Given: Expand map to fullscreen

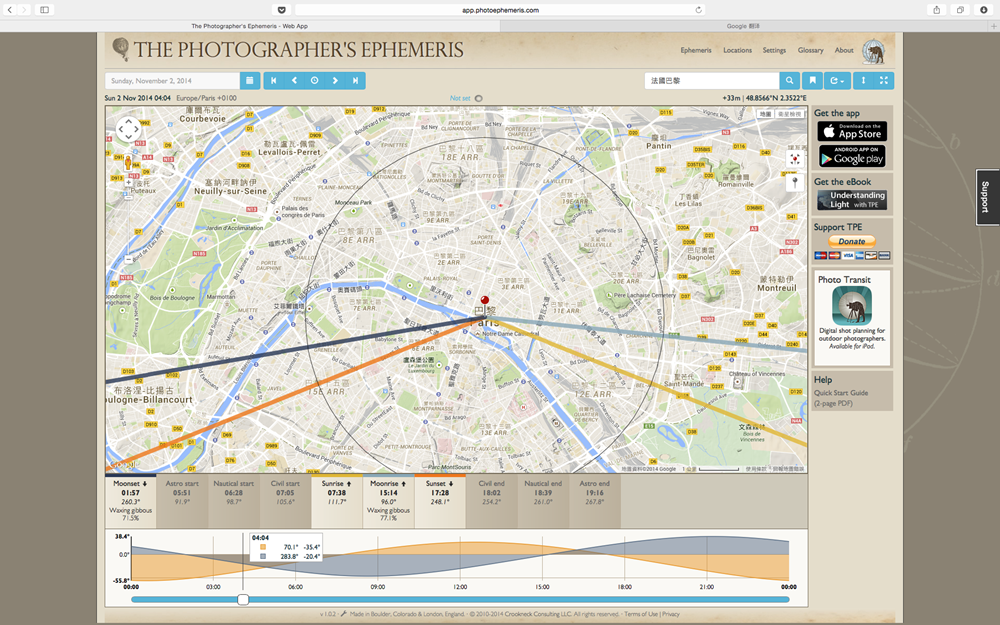Looking at the screenshot, I should pos(884,81).
